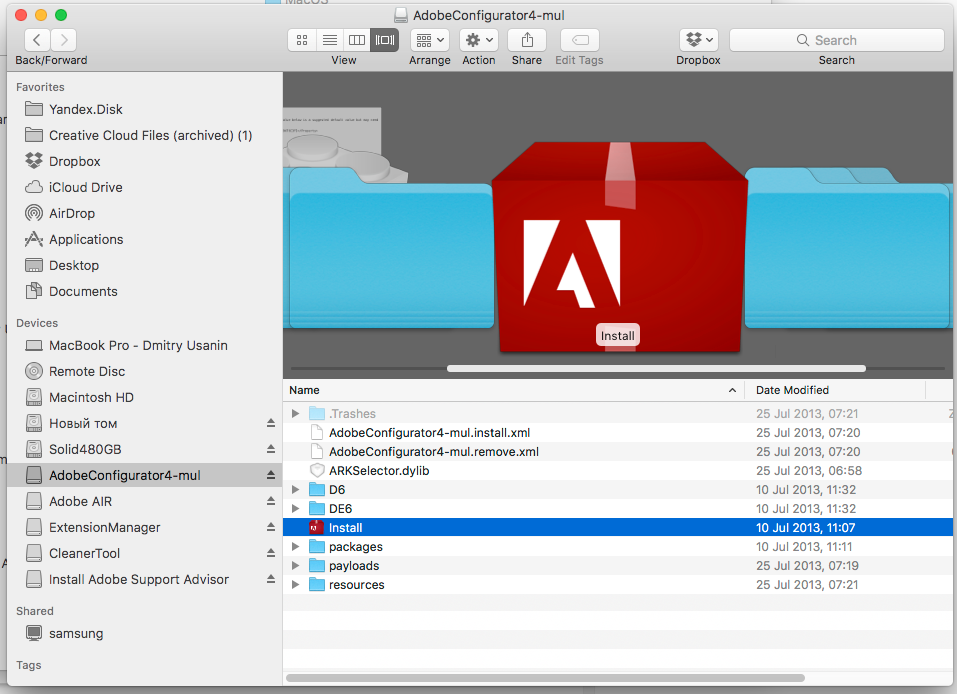Eject the CleanerTool disk

click(270, 554)
